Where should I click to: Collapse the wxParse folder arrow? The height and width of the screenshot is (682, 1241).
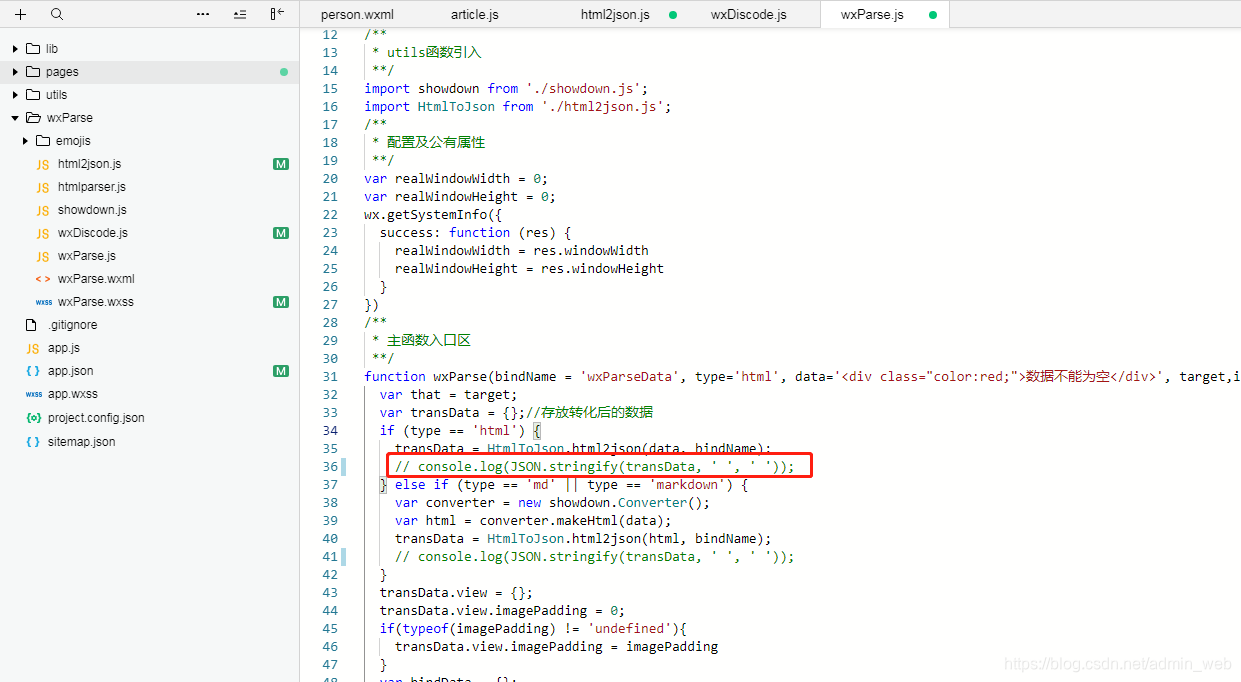coord(15,117)
